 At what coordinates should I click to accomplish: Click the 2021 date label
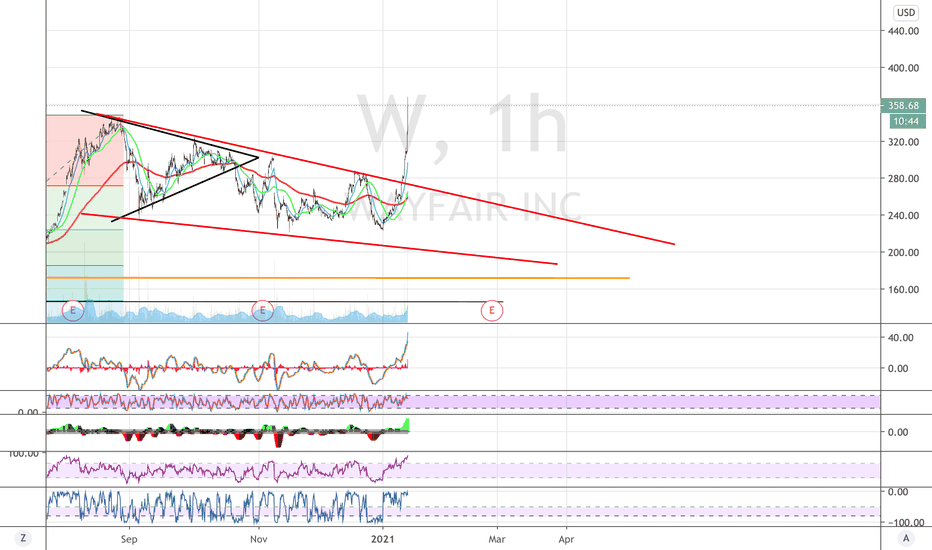tap(383, 539)
